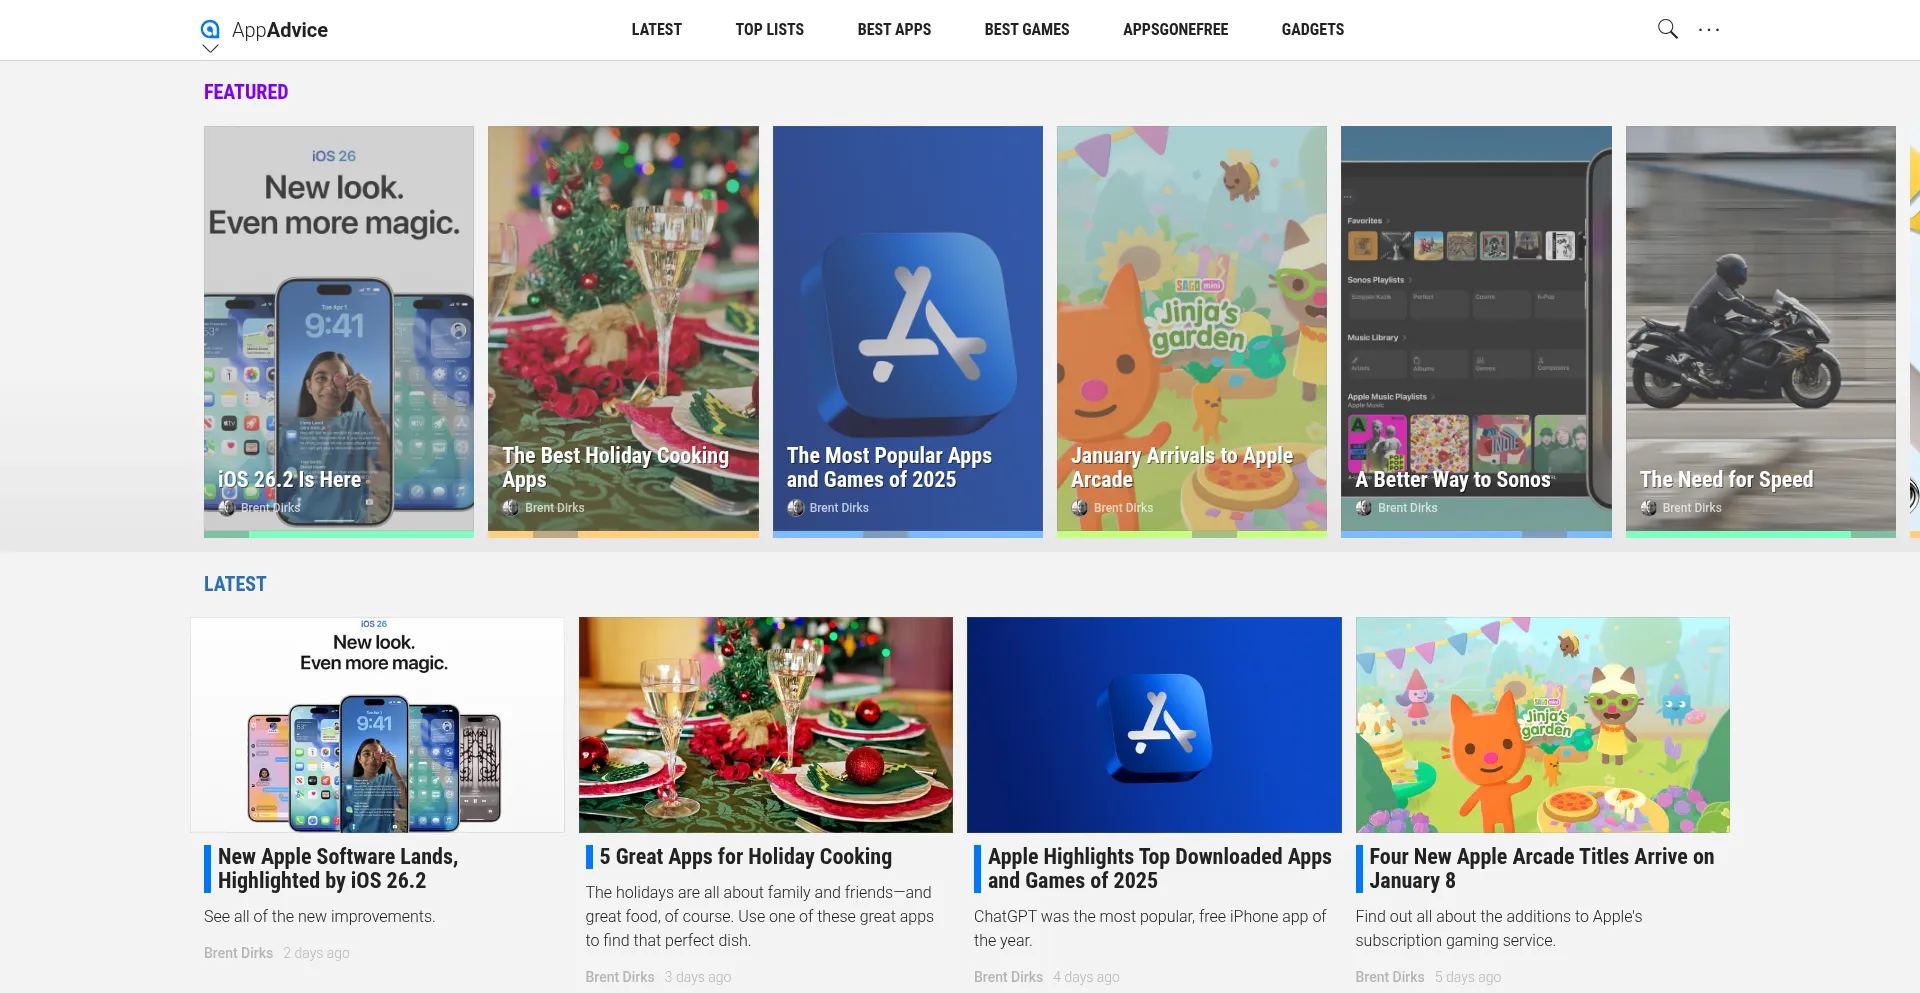Open the TOP LISTS navigation menu
The height and width of the screenshot is (993, 1920).
770,29
